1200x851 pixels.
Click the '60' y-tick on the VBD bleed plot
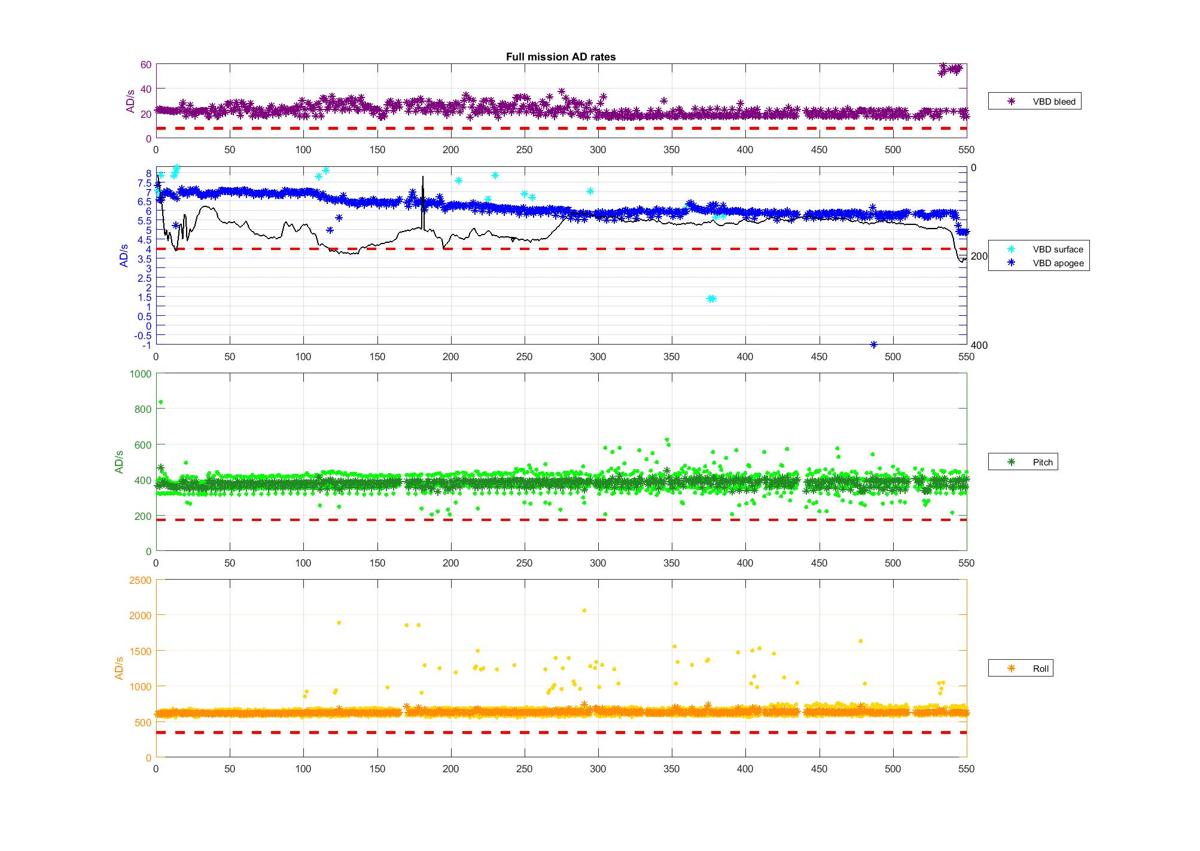tap(145, 65)
